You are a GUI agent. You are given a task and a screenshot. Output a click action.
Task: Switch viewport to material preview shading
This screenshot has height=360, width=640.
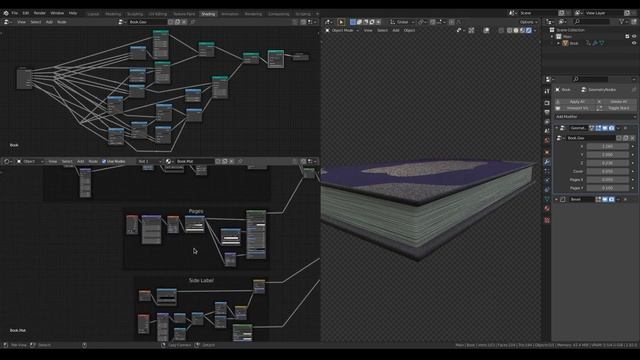point(522,30)
